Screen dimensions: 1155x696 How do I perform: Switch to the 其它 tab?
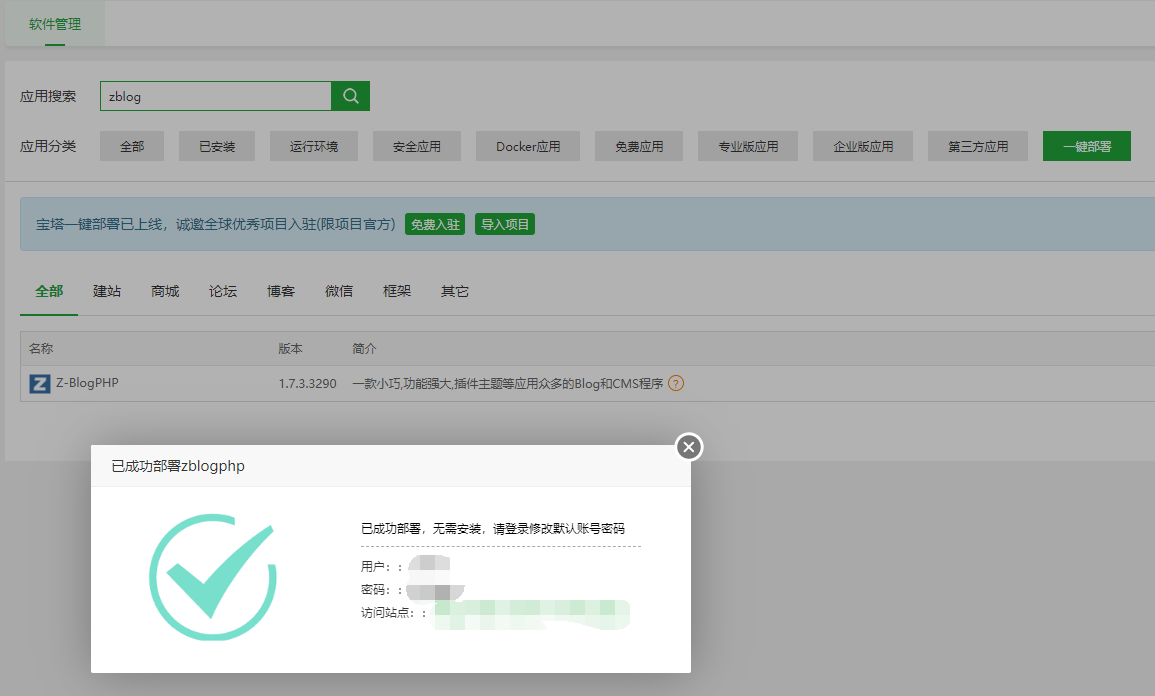pyautogui.click(x=454, y=292)
